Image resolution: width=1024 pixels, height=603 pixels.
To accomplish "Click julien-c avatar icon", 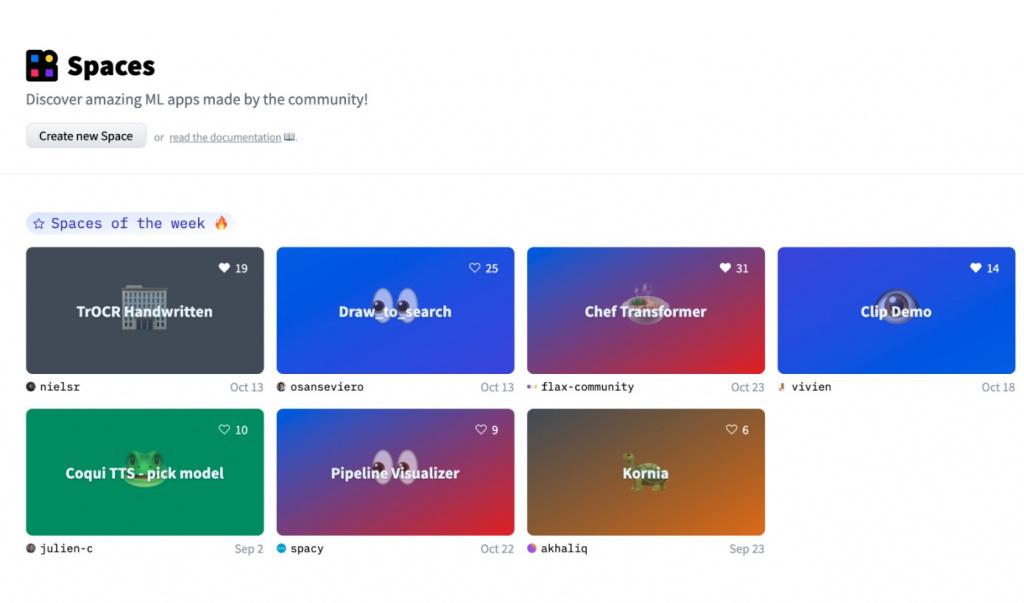I will point(31,549).
